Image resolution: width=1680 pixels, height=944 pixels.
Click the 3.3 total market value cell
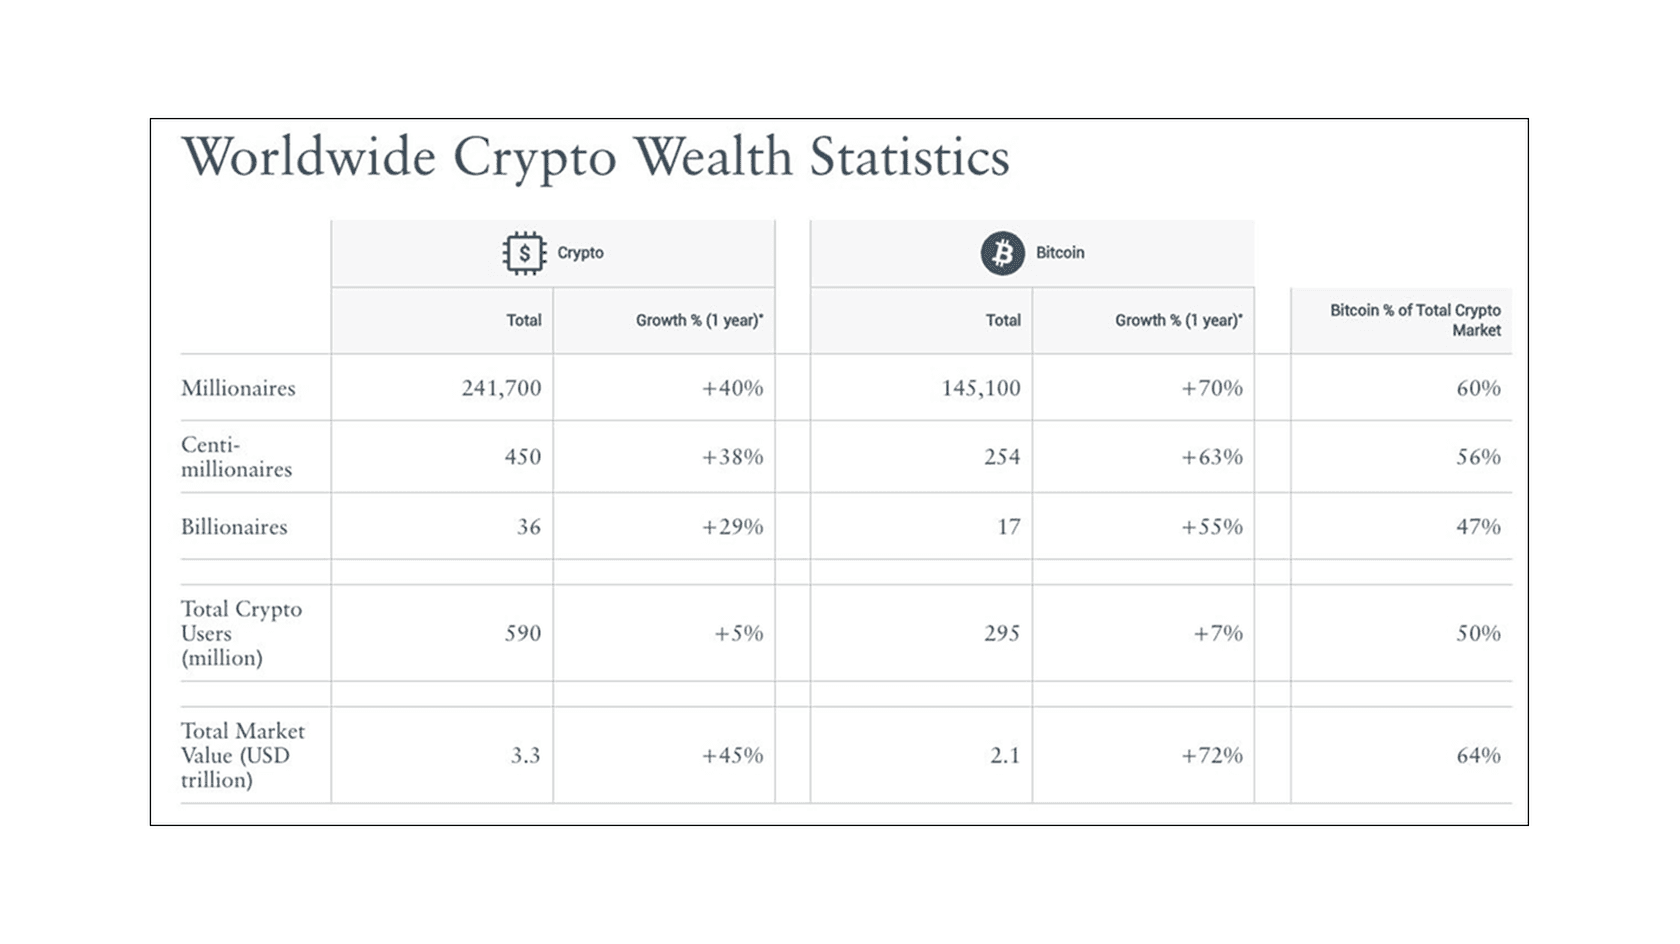[x=525, y=755]
